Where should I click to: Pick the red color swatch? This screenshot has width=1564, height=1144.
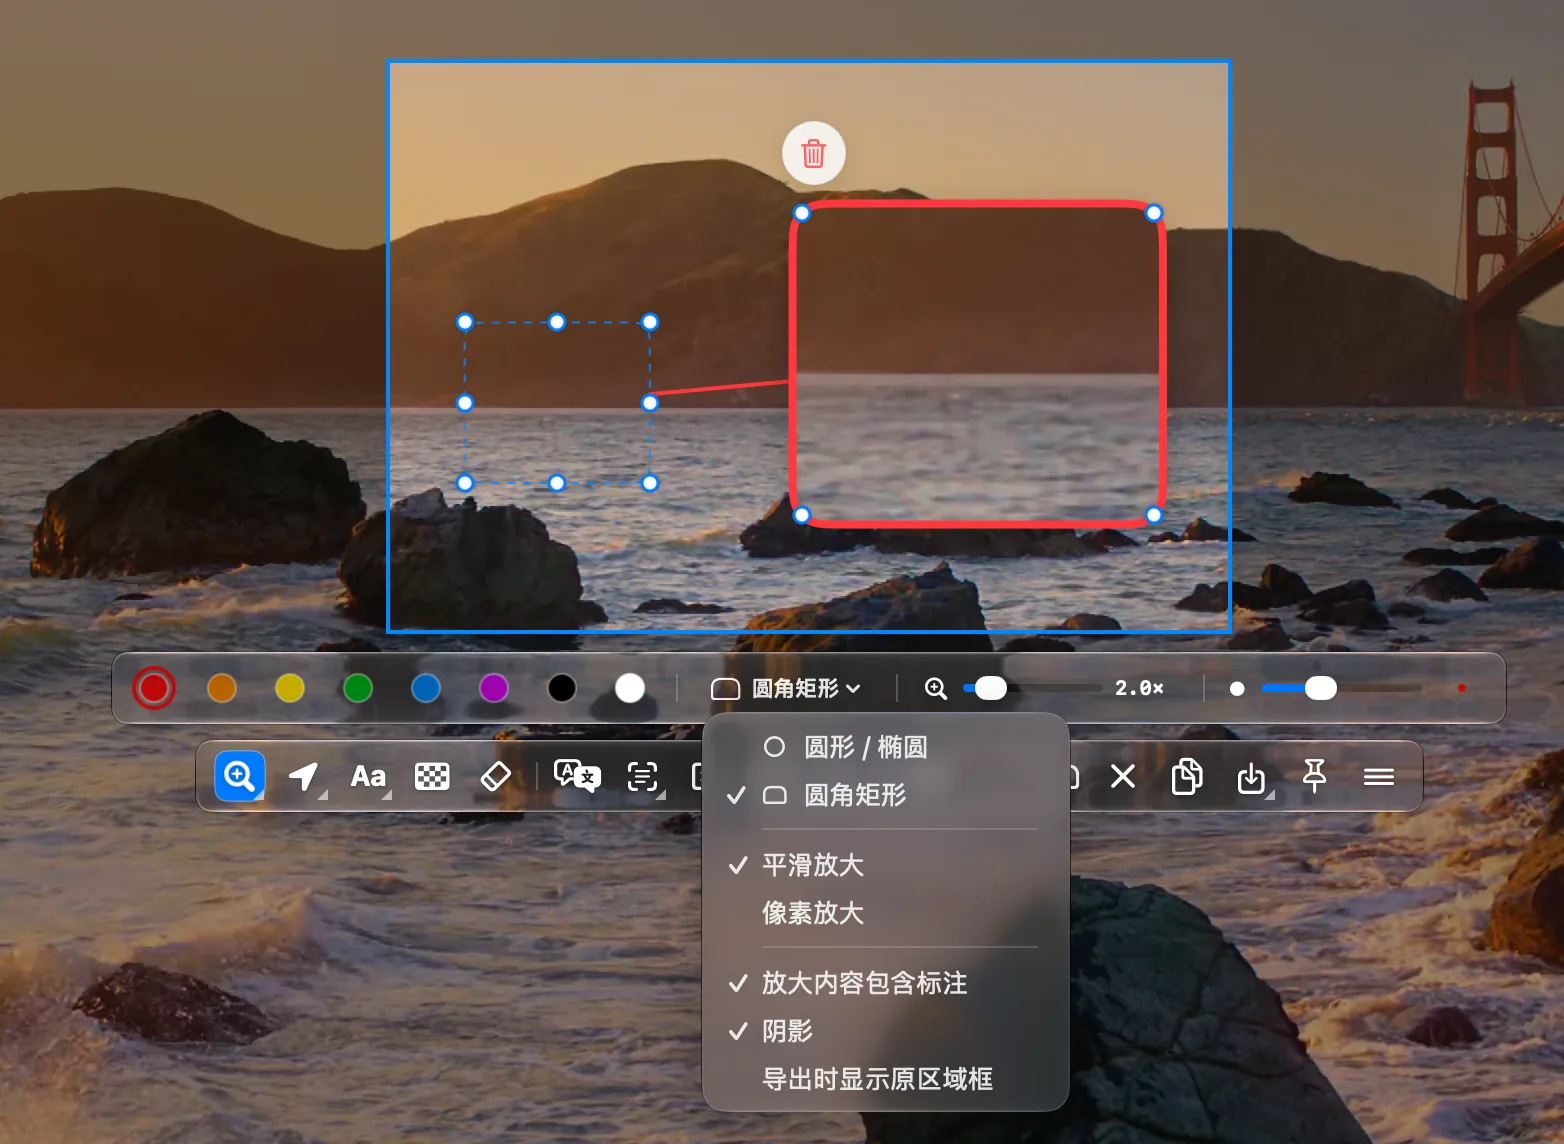[x=154, y=688]
